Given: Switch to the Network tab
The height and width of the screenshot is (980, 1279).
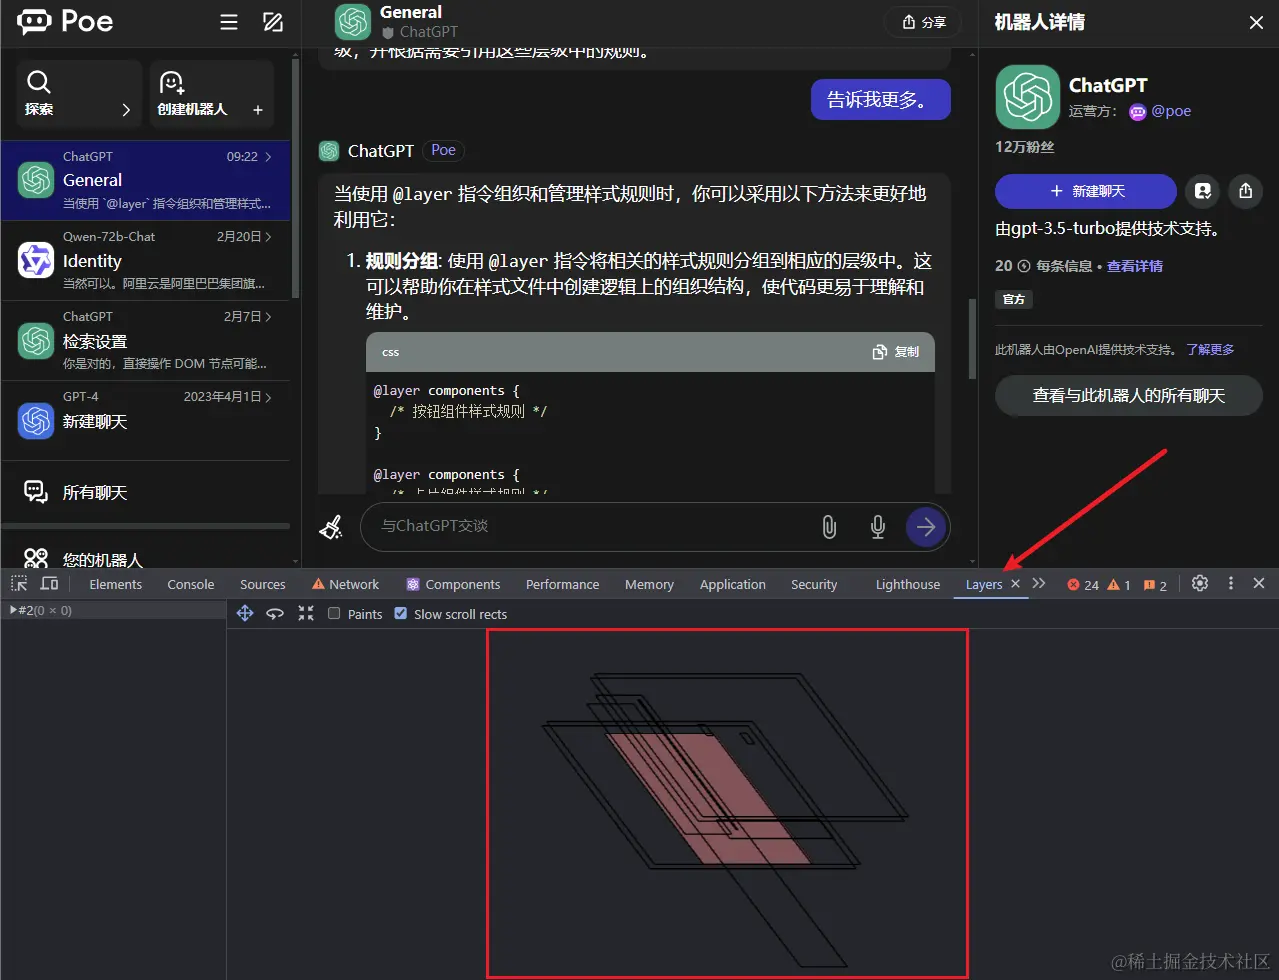Looking at the screenshot, I should [x=346, y=585].
